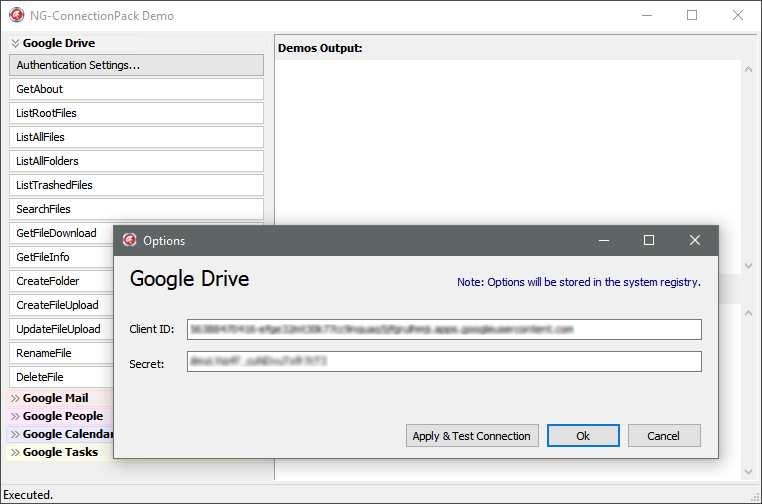Expand the Google Mail section
The image size is (762, 504).
pyautogui.click(x=15, y=399)
